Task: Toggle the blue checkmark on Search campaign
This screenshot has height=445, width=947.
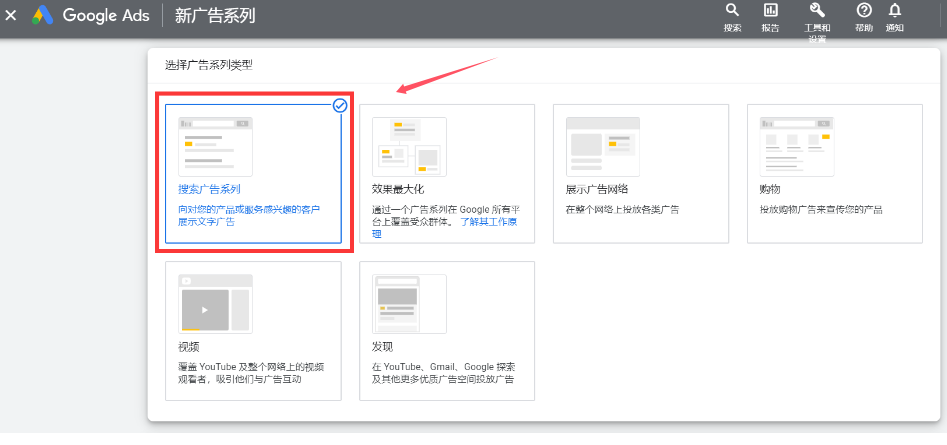Action: point(339,104)
